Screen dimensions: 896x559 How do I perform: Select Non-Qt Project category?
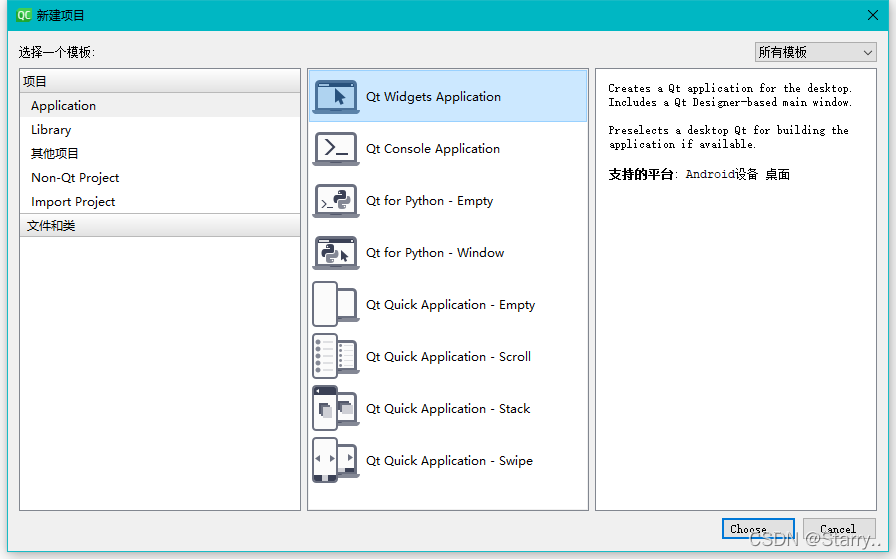click(x=159, y=178)
